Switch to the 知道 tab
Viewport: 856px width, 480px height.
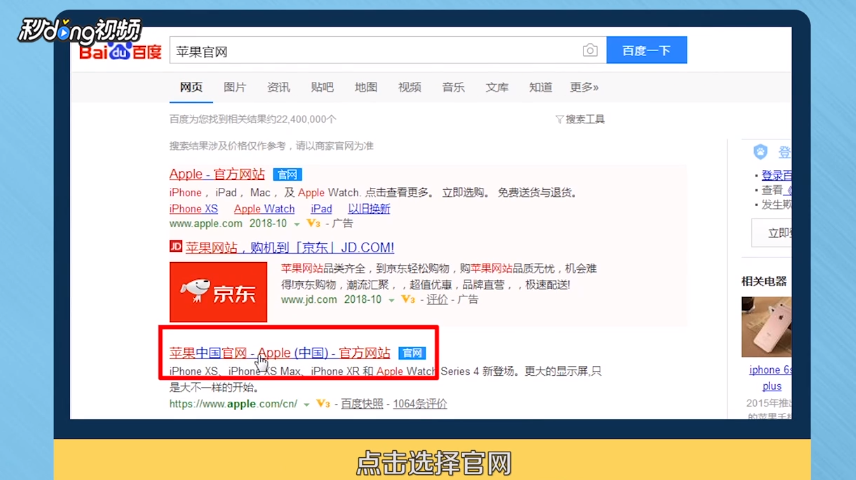coord(540,87)
